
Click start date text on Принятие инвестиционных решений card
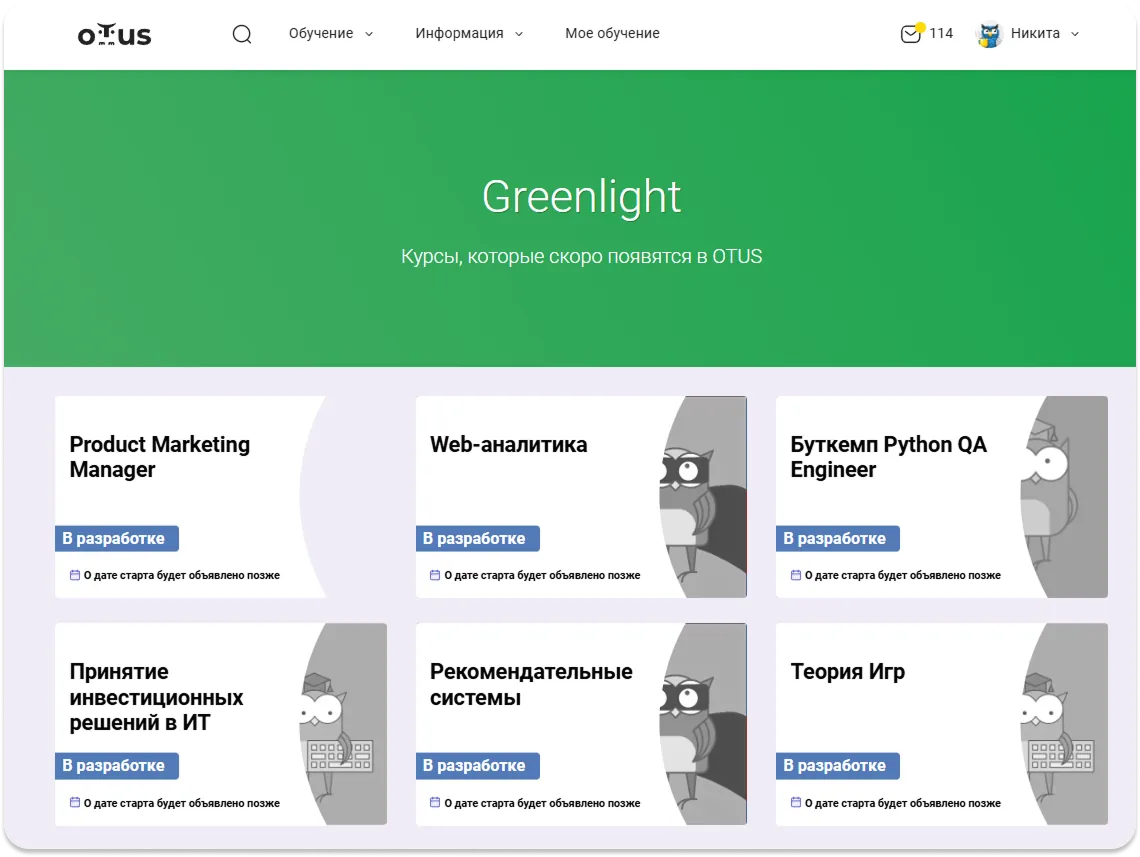click(x=182, y=803)
